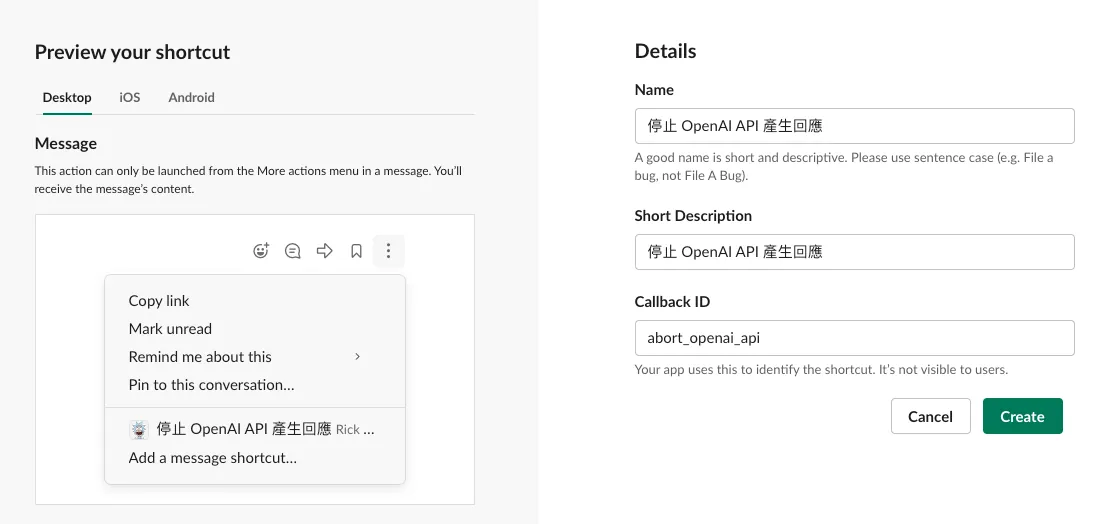Click the Callback ID field with abort_openai_api
Screen dimensions: 1100x524
[854, 338]
